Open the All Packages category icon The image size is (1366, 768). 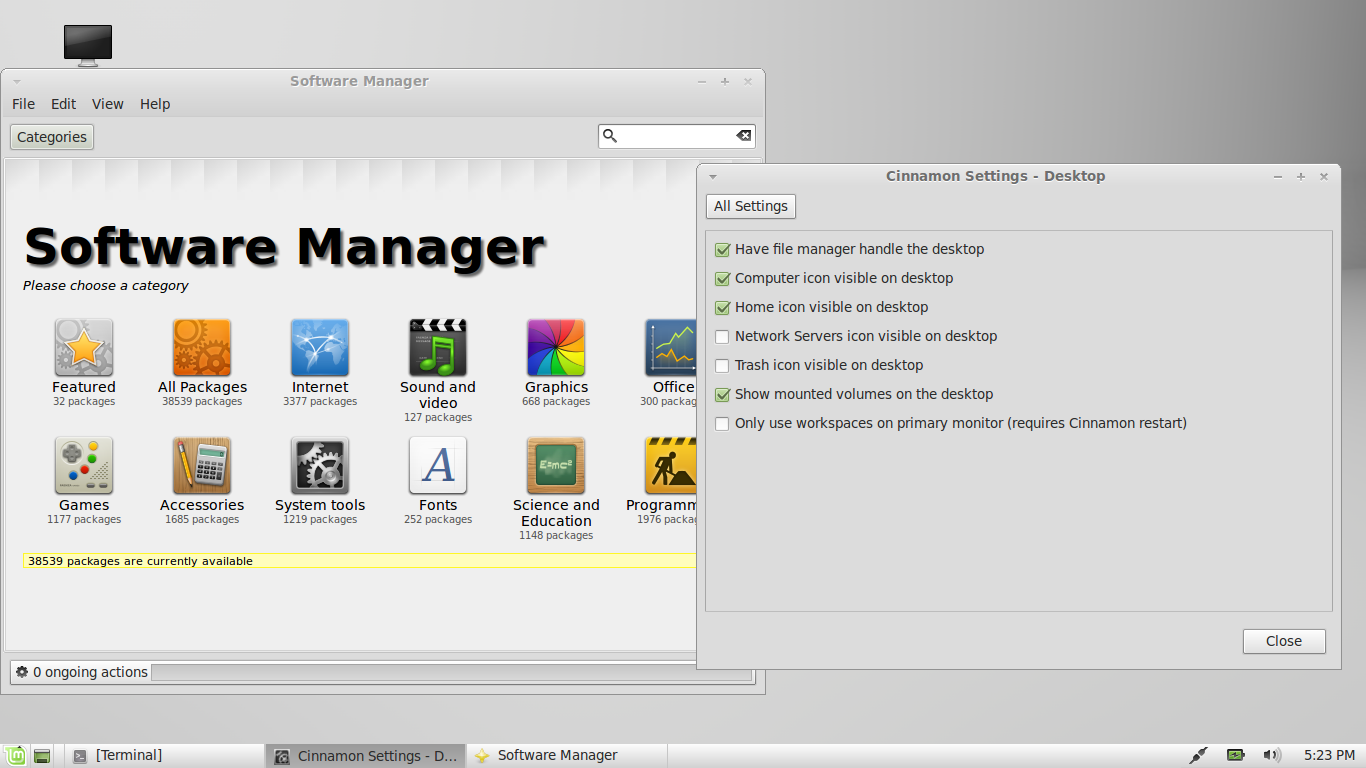tap(202, 348)
